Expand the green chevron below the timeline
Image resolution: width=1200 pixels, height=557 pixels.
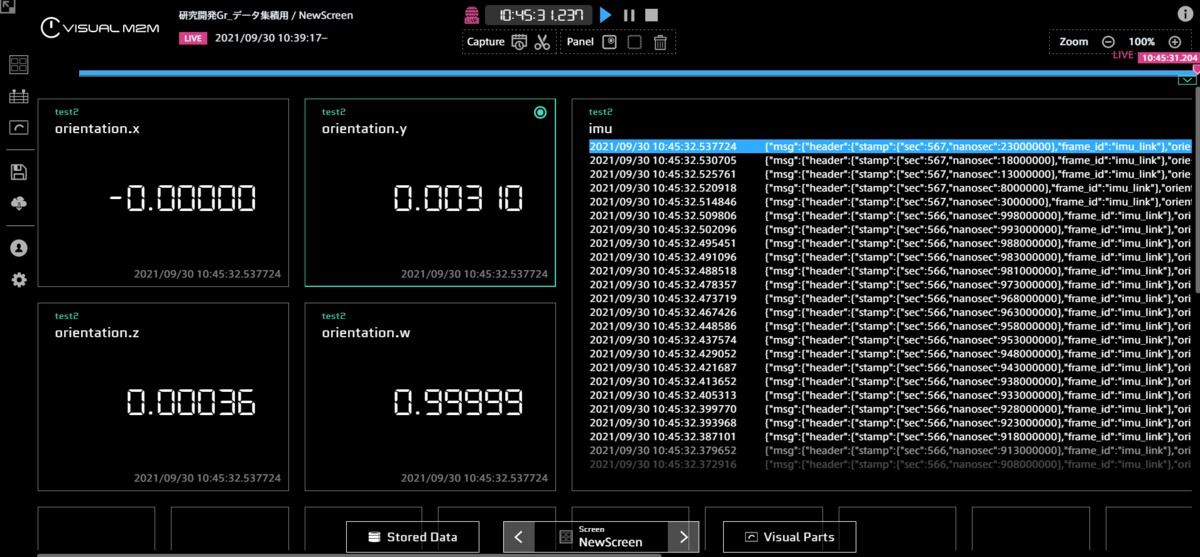tap(1187, 79)
